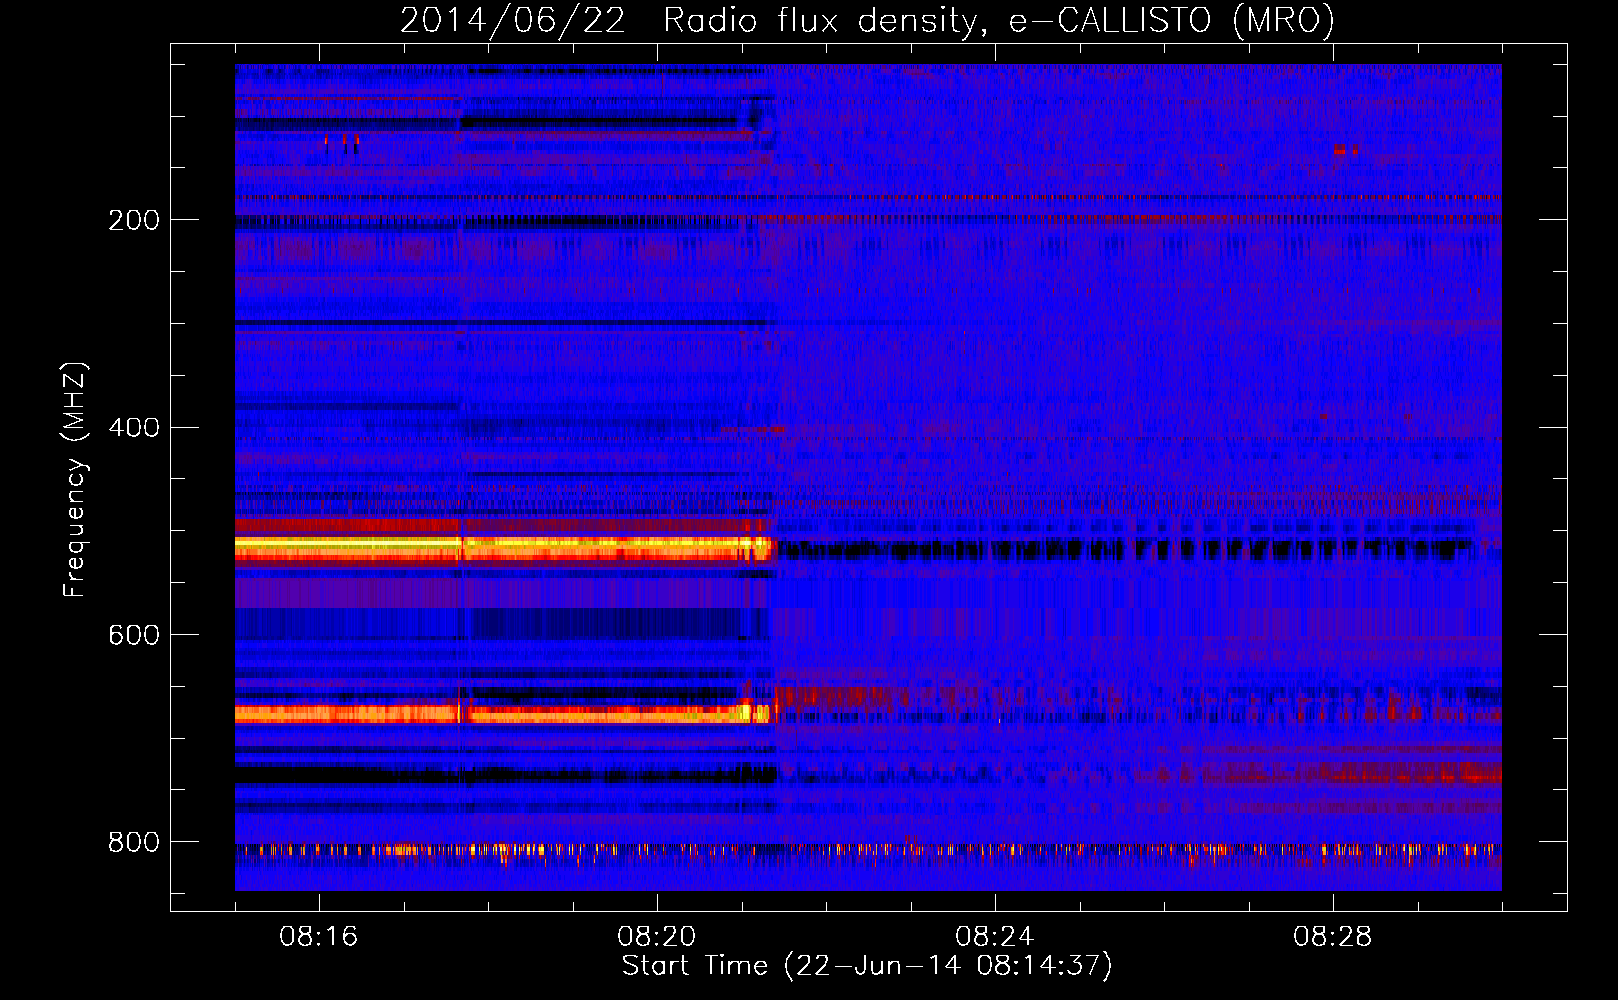The image size is (1618, 1000).
Task: Click the 200 frequency tick label
Action: point(134,220)
